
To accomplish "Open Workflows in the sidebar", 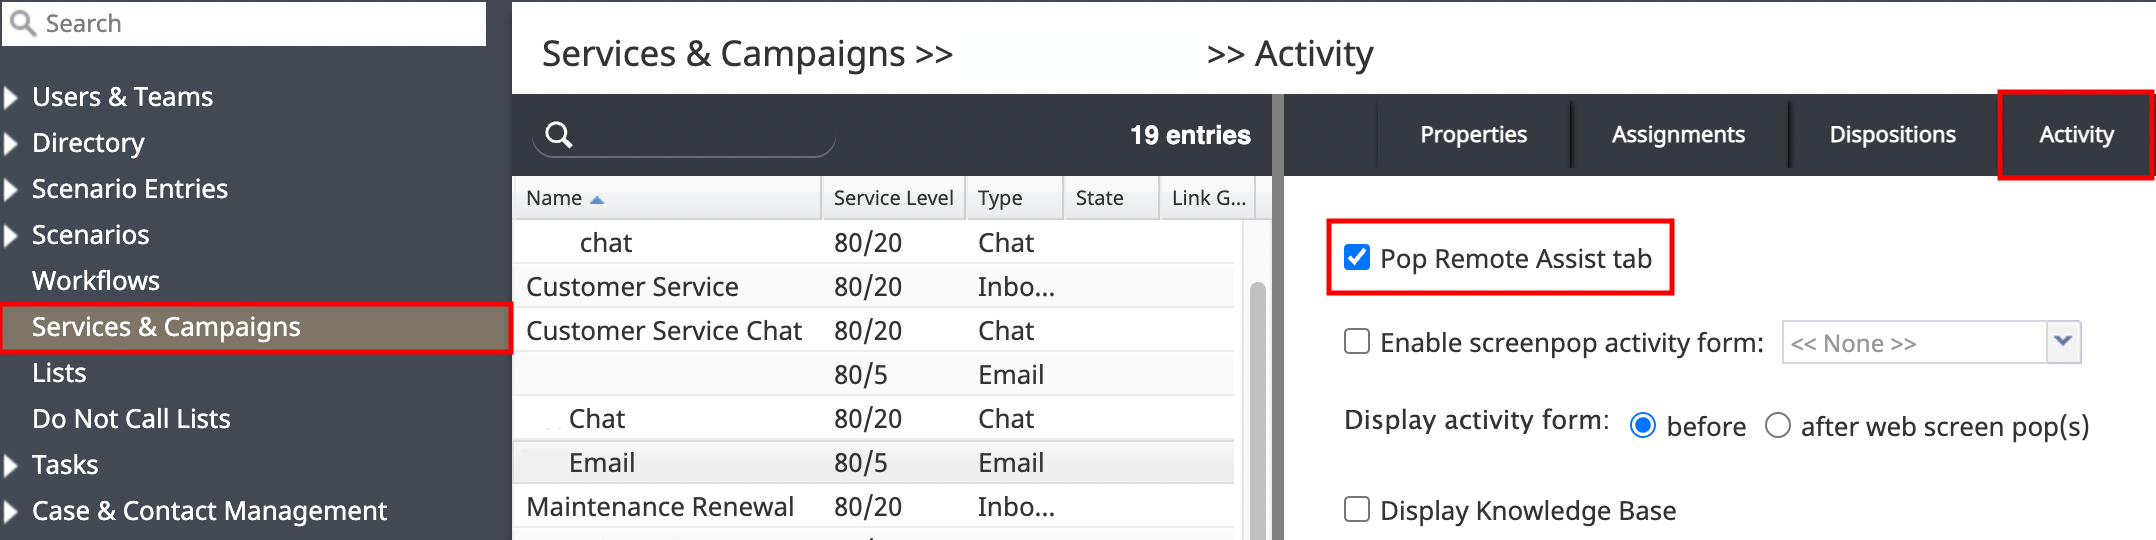I will point(96,281).
